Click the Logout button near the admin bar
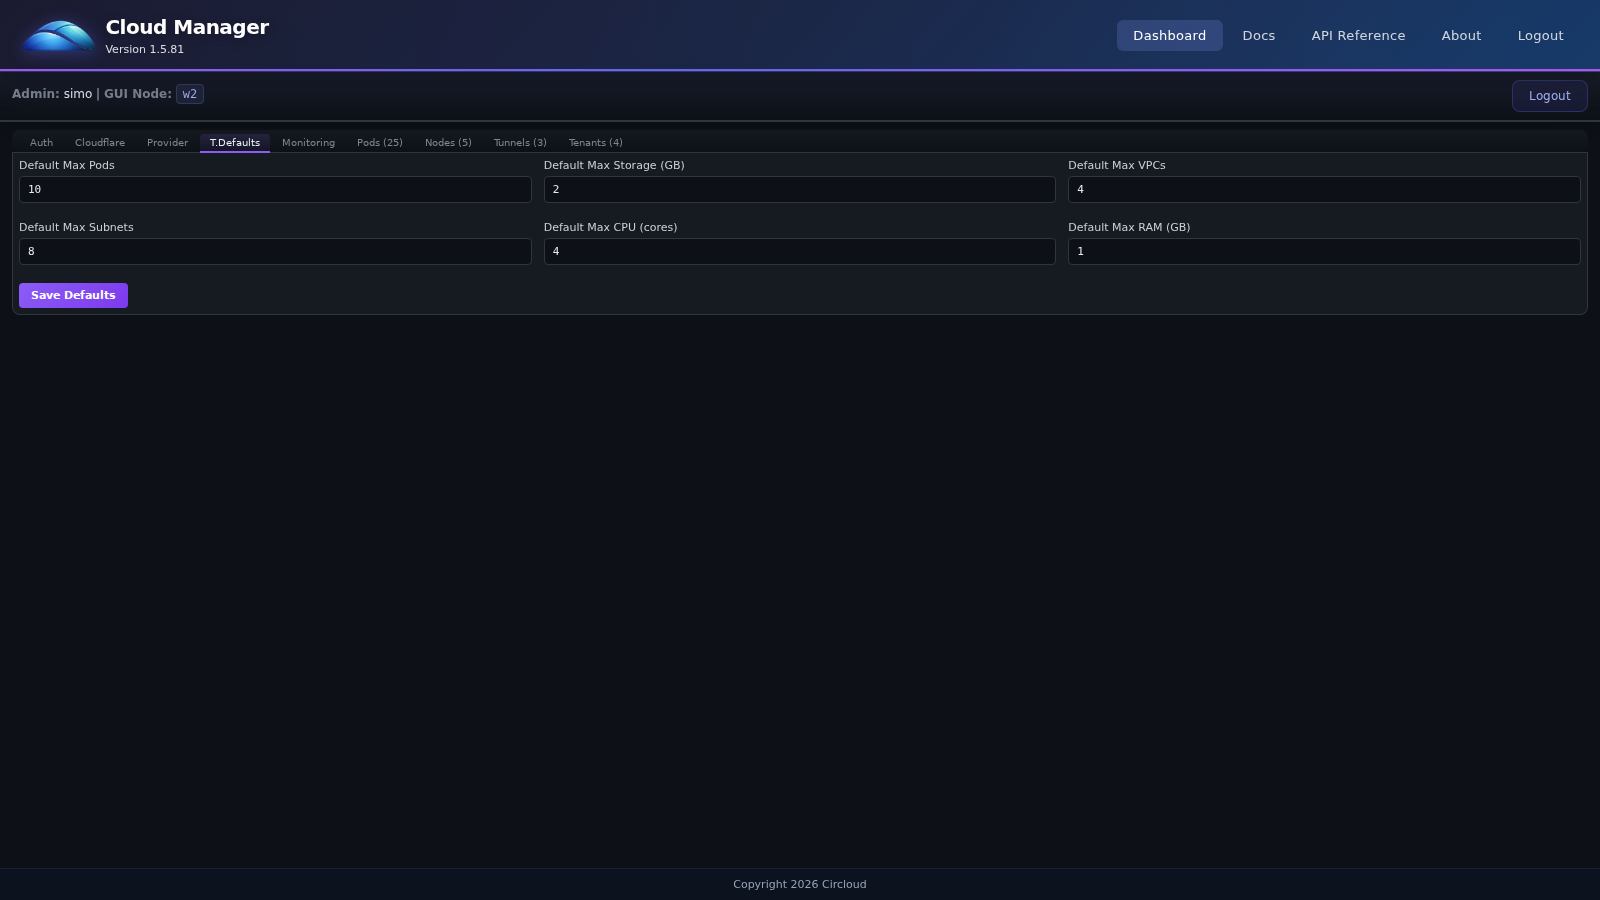This screenshot has width=1600, height=900. coord(1549,95)
